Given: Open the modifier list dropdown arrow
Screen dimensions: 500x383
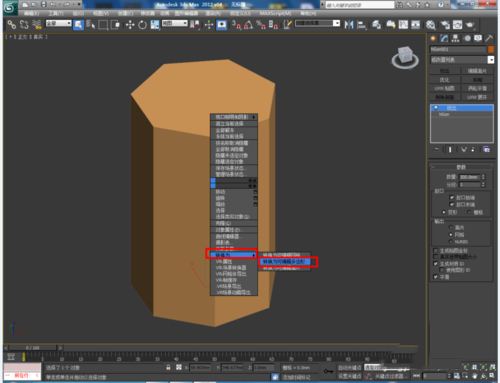Looking at the screenshot, I should (491, 60).
